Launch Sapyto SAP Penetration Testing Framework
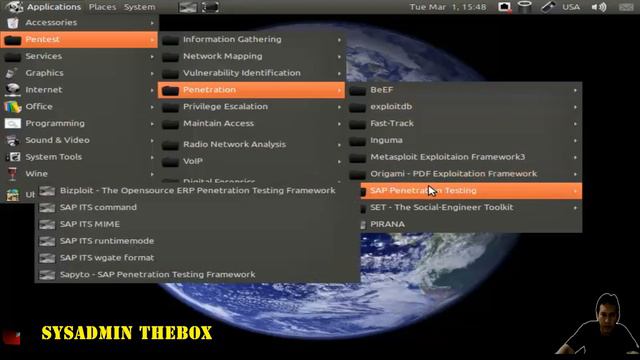The width and height of the screenshot is (640, 360). tap(198, 274)
